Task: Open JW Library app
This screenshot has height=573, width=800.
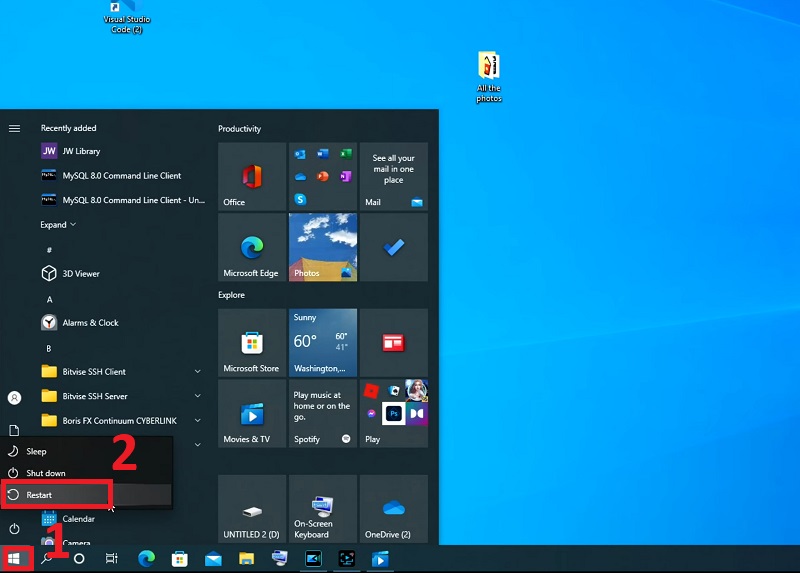Action: (122, 151)
